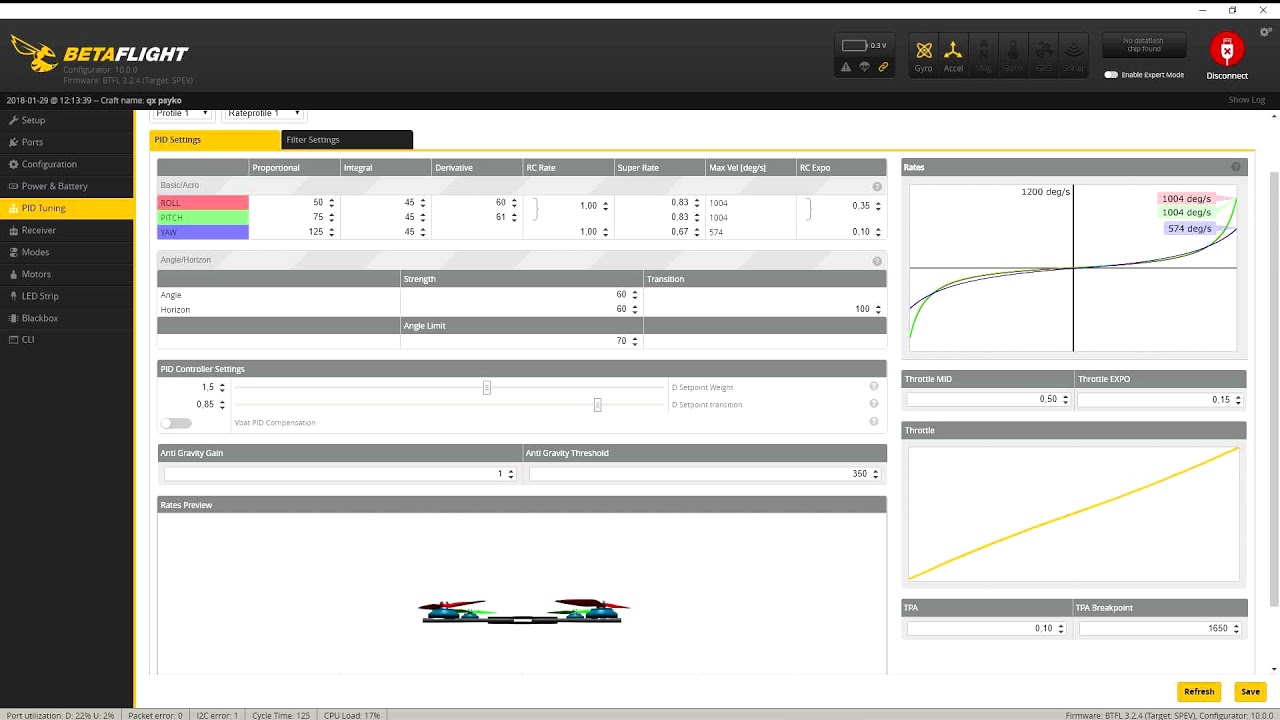
Task: Open help for the Basic/Acro section
Action: tap(877, 187)
